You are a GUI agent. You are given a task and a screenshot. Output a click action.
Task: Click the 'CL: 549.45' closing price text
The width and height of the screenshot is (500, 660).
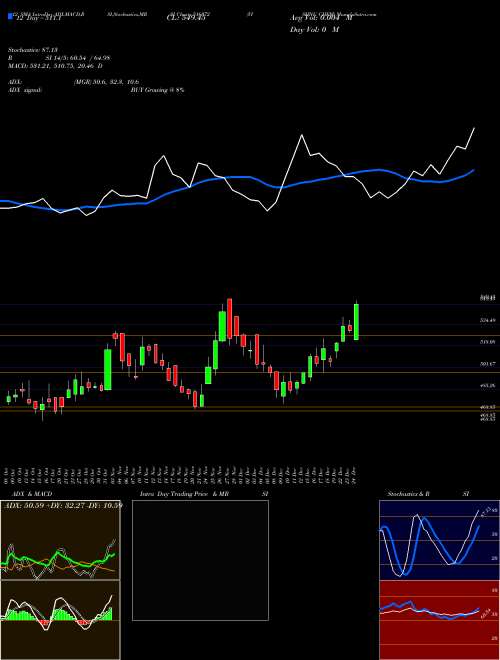click(186, 18)
